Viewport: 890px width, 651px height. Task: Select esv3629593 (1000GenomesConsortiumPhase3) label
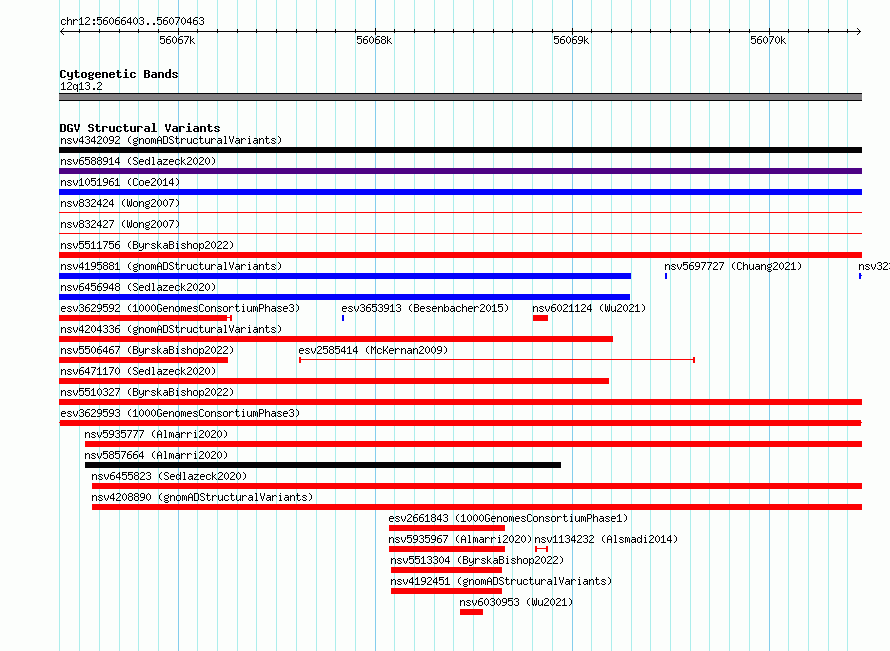click(180, 413)
